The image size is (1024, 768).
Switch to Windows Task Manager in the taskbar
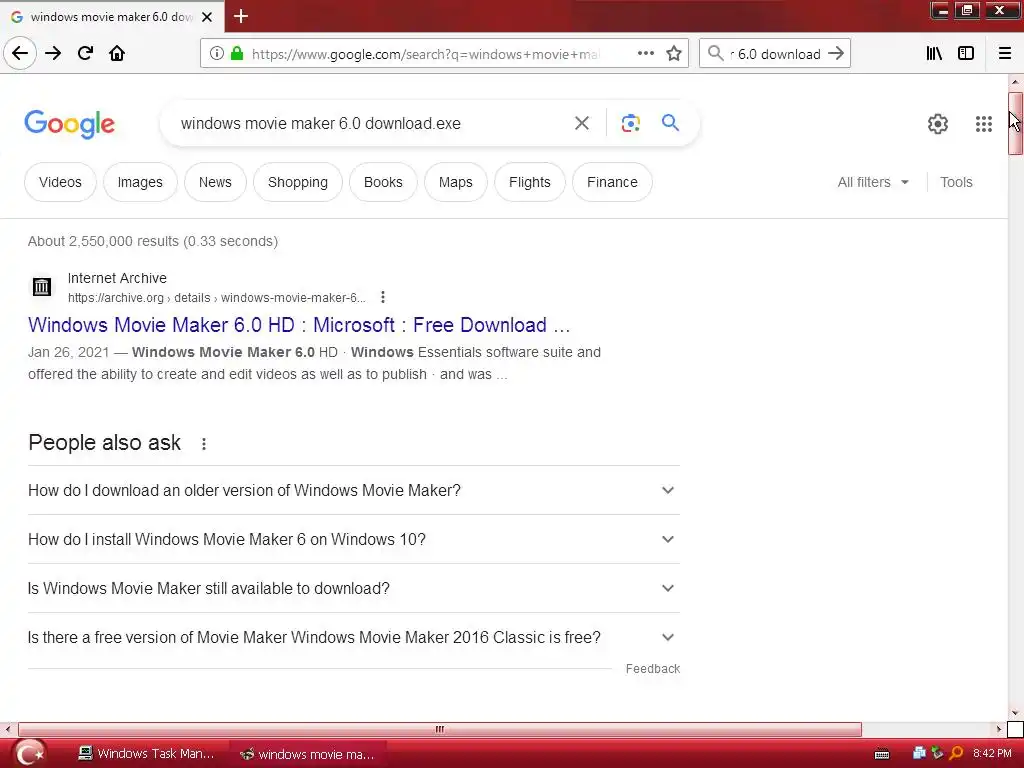(x=146, y=754)
